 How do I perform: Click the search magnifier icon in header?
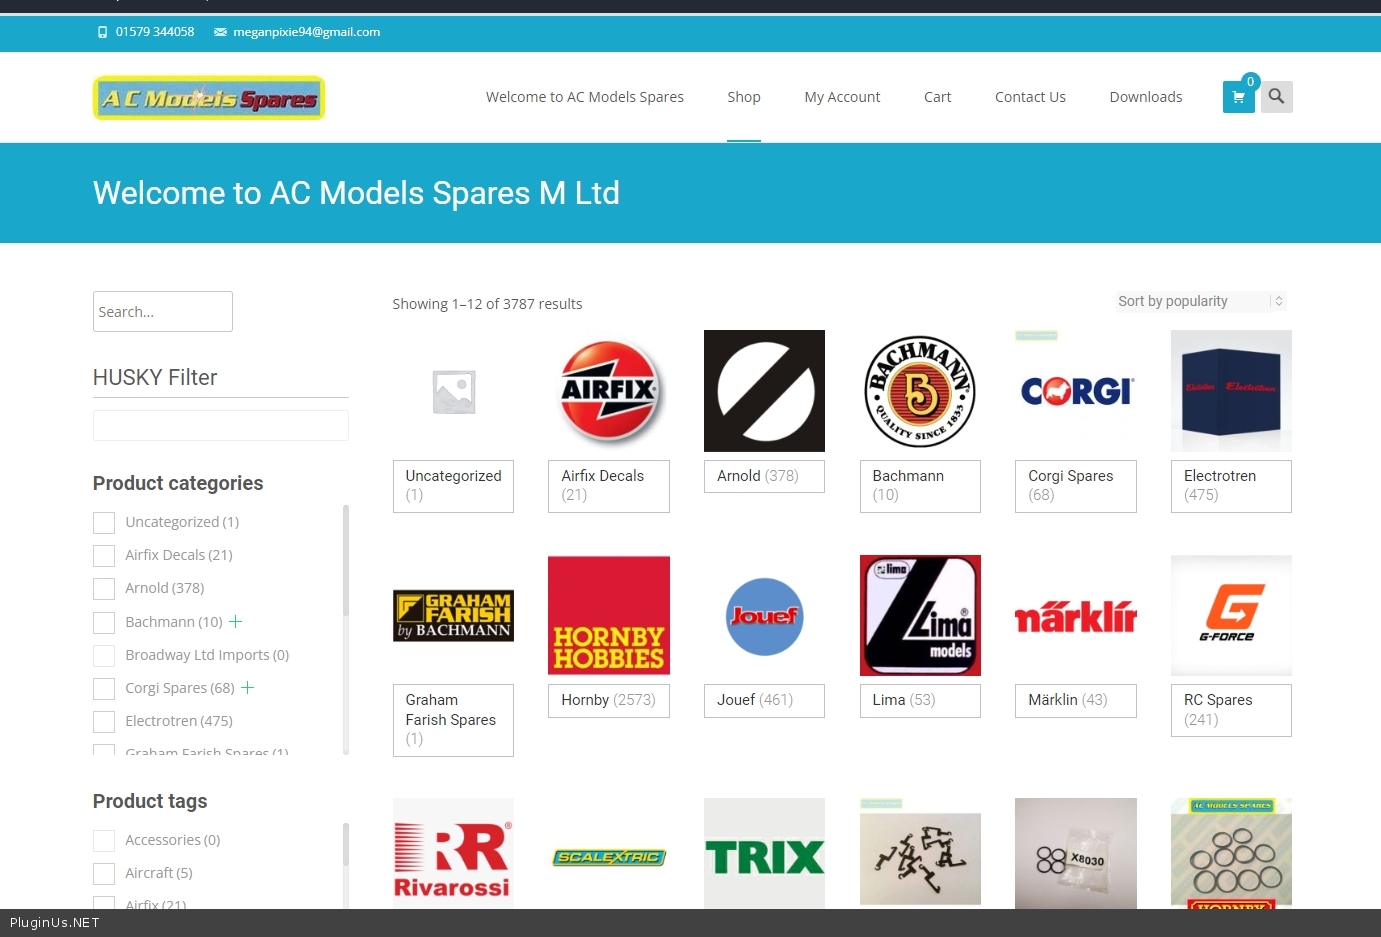tap(1276, 97)
